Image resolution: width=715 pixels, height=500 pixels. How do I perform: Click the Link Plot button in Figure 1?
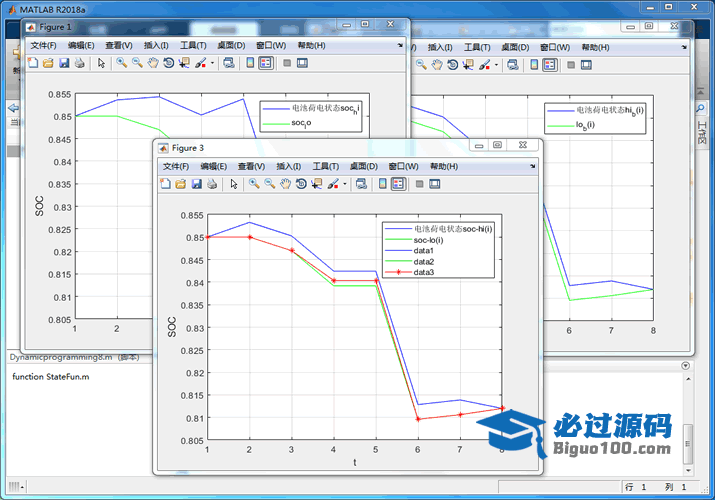pos(228,63)
